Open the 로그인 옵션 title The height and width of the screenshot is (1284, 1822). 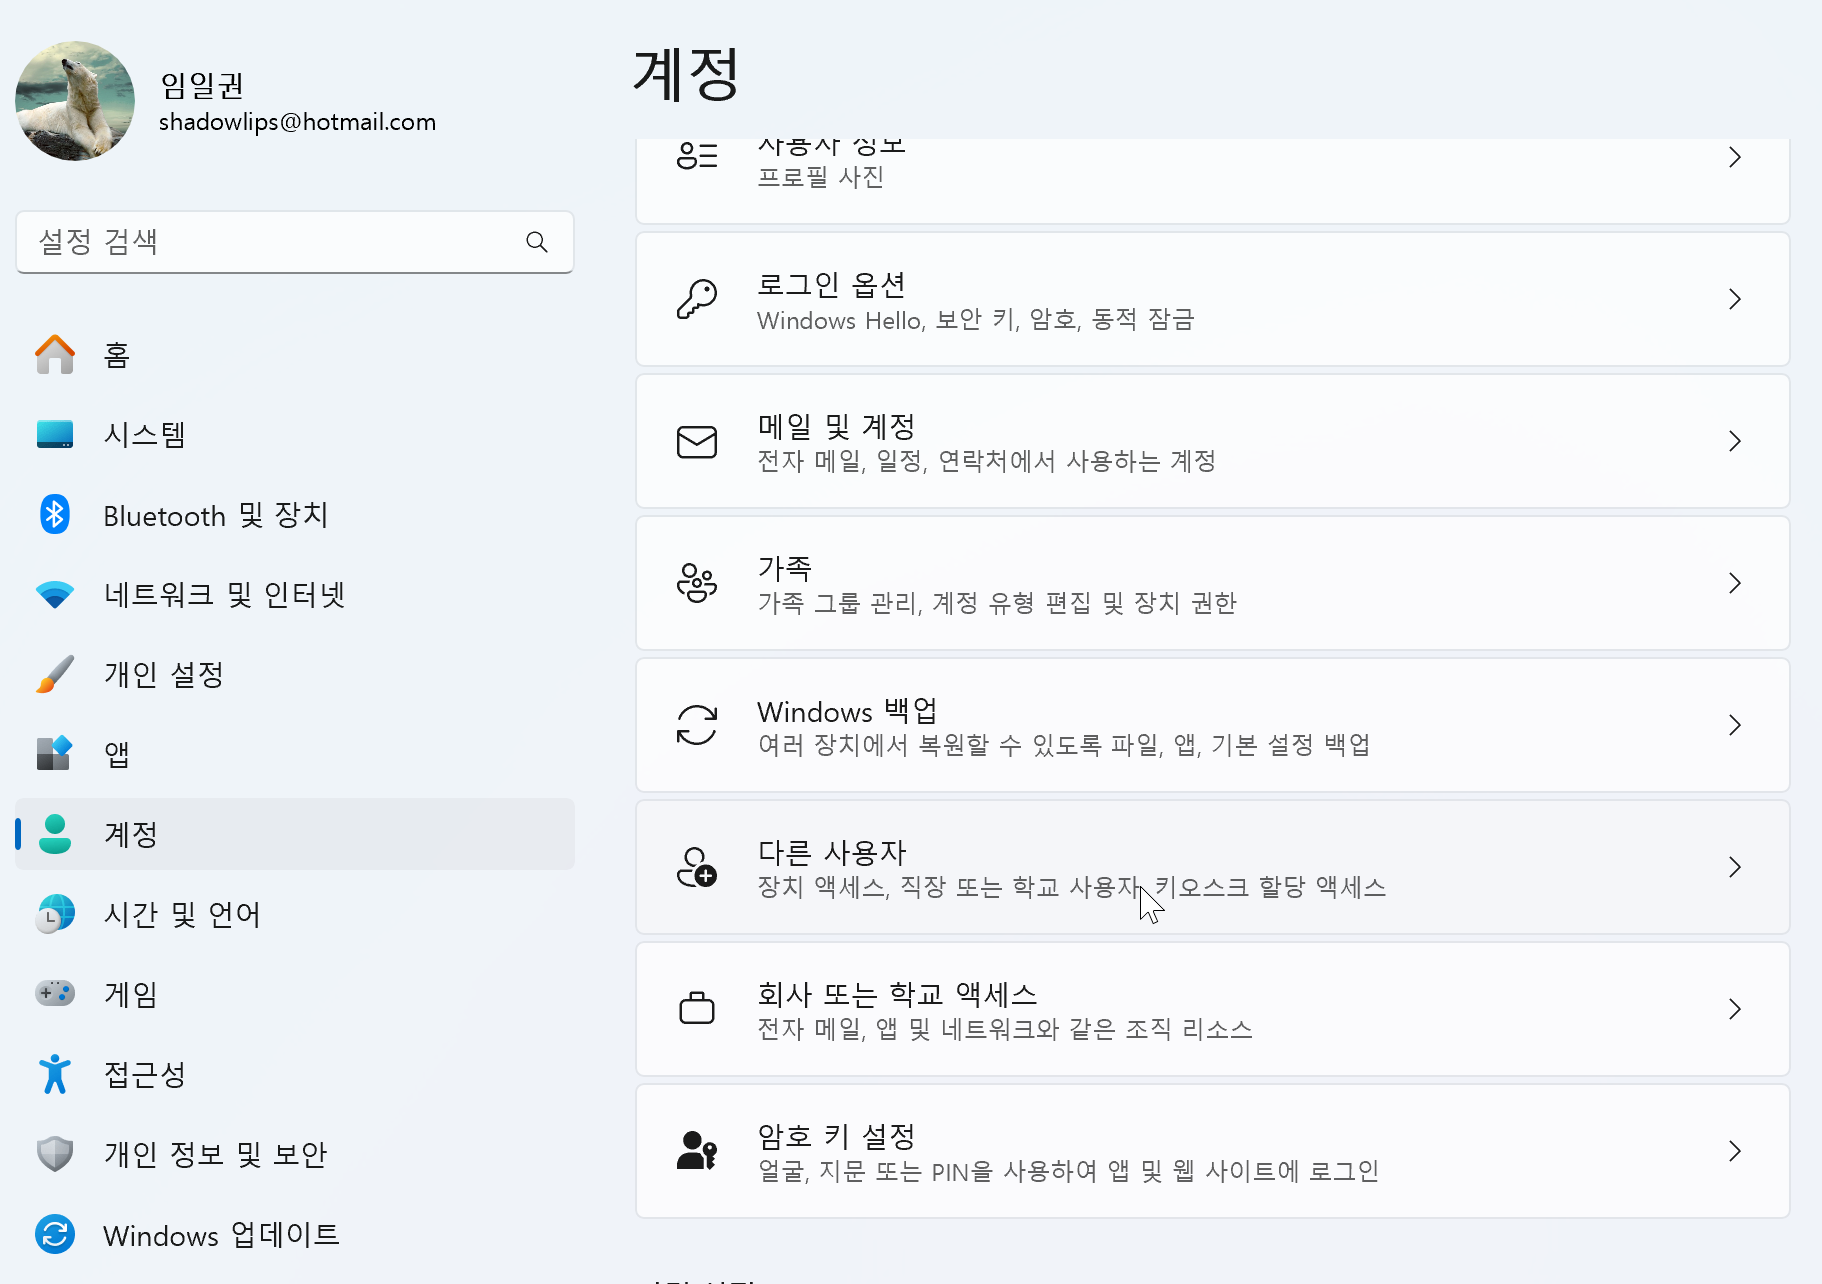(831, 285)
